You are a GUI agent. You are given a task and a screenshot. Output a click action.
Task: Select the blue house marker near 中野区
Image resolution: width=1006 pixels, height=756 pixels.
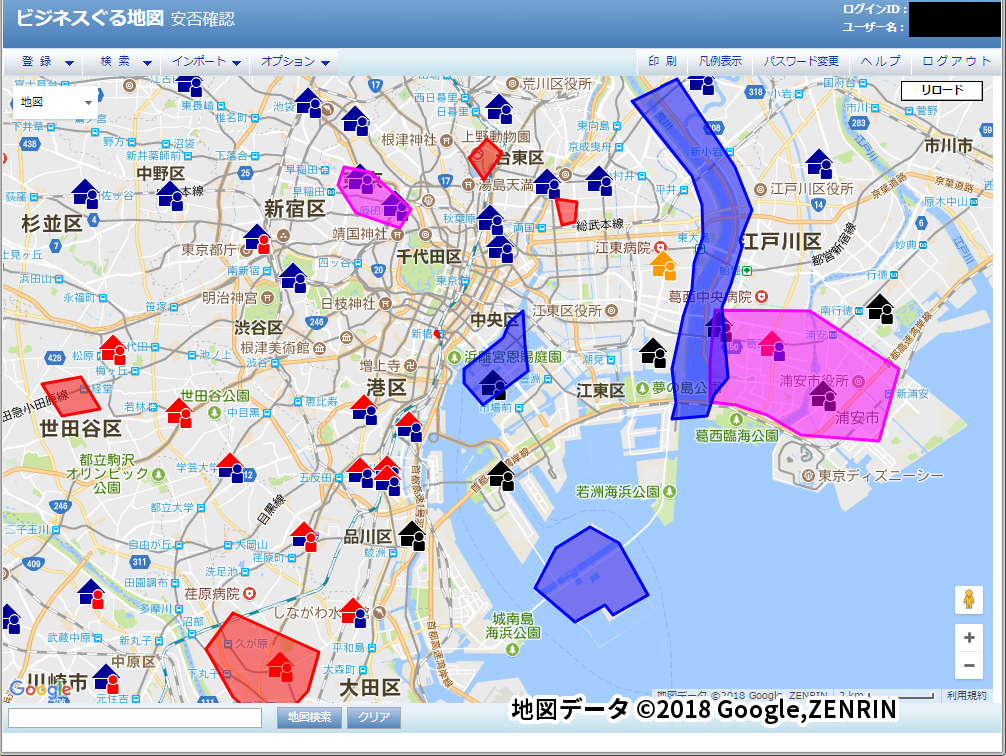pos(171,196)
